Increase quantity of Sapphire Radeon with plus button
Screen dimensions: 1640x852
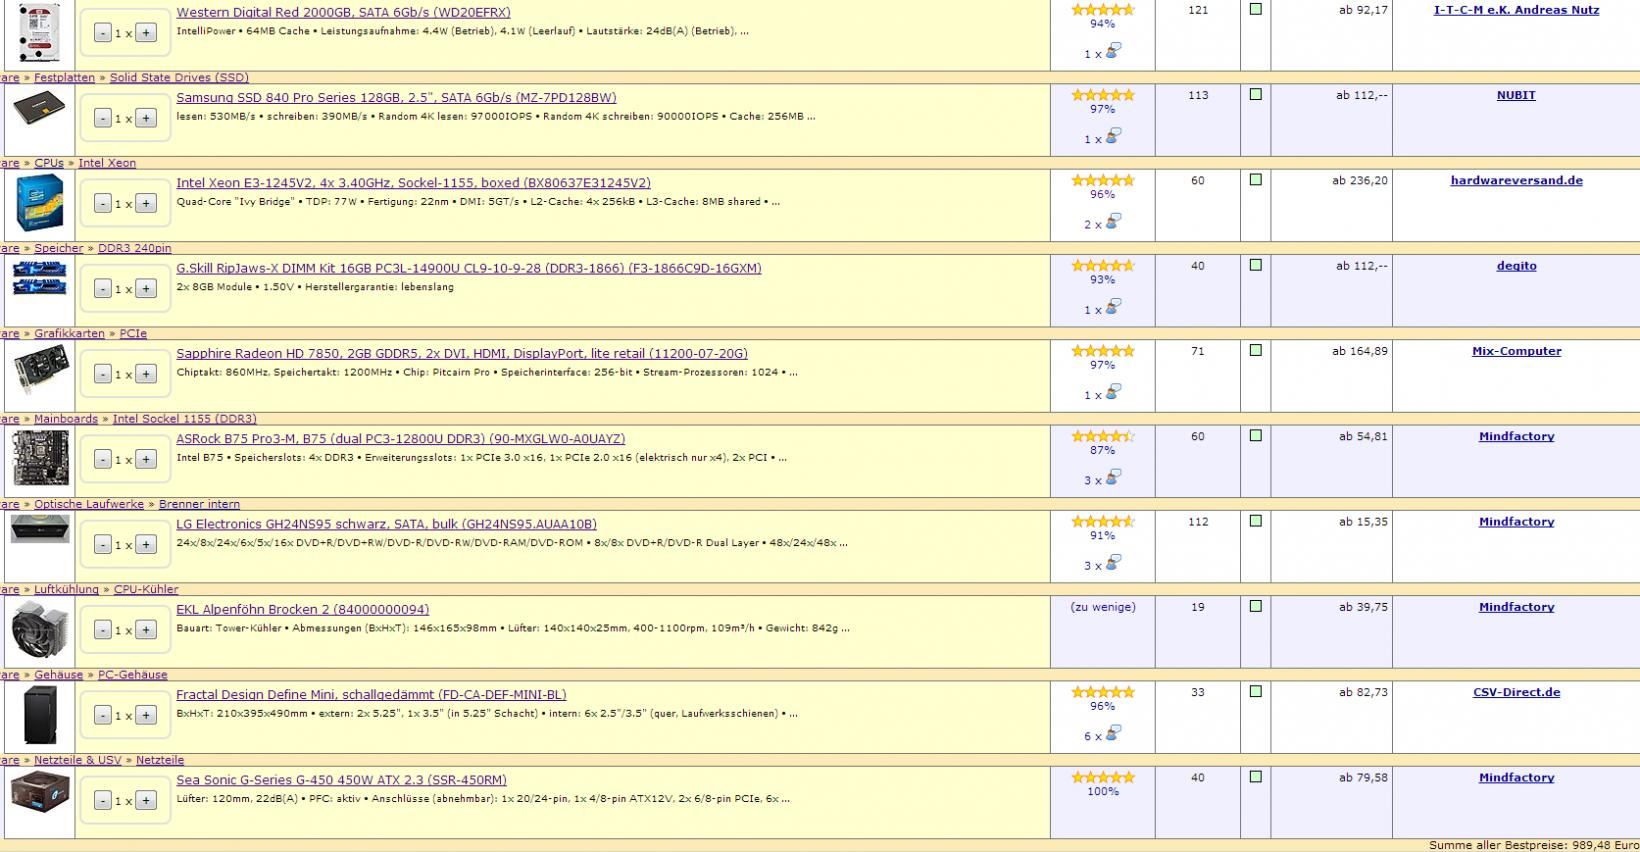coord(146,374)
